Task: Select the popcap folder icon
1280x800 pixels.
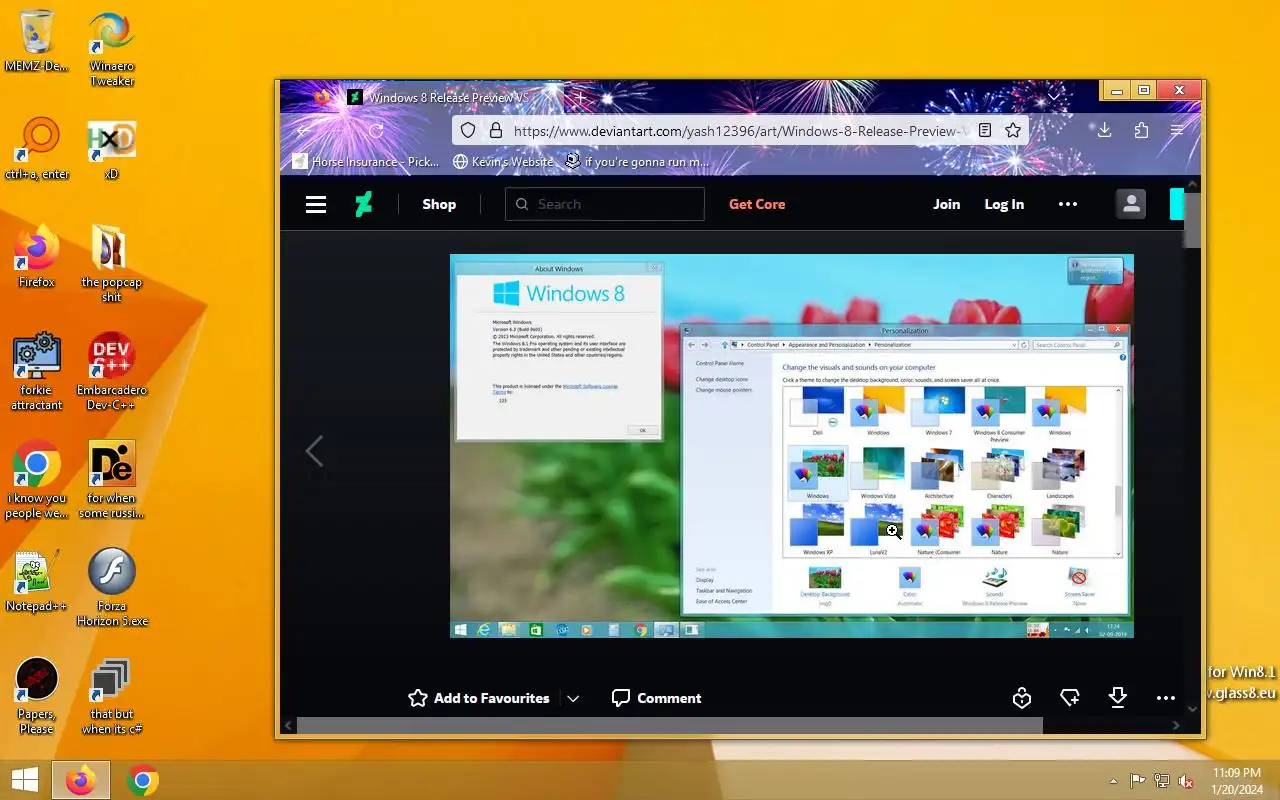Action: point(112,264)
